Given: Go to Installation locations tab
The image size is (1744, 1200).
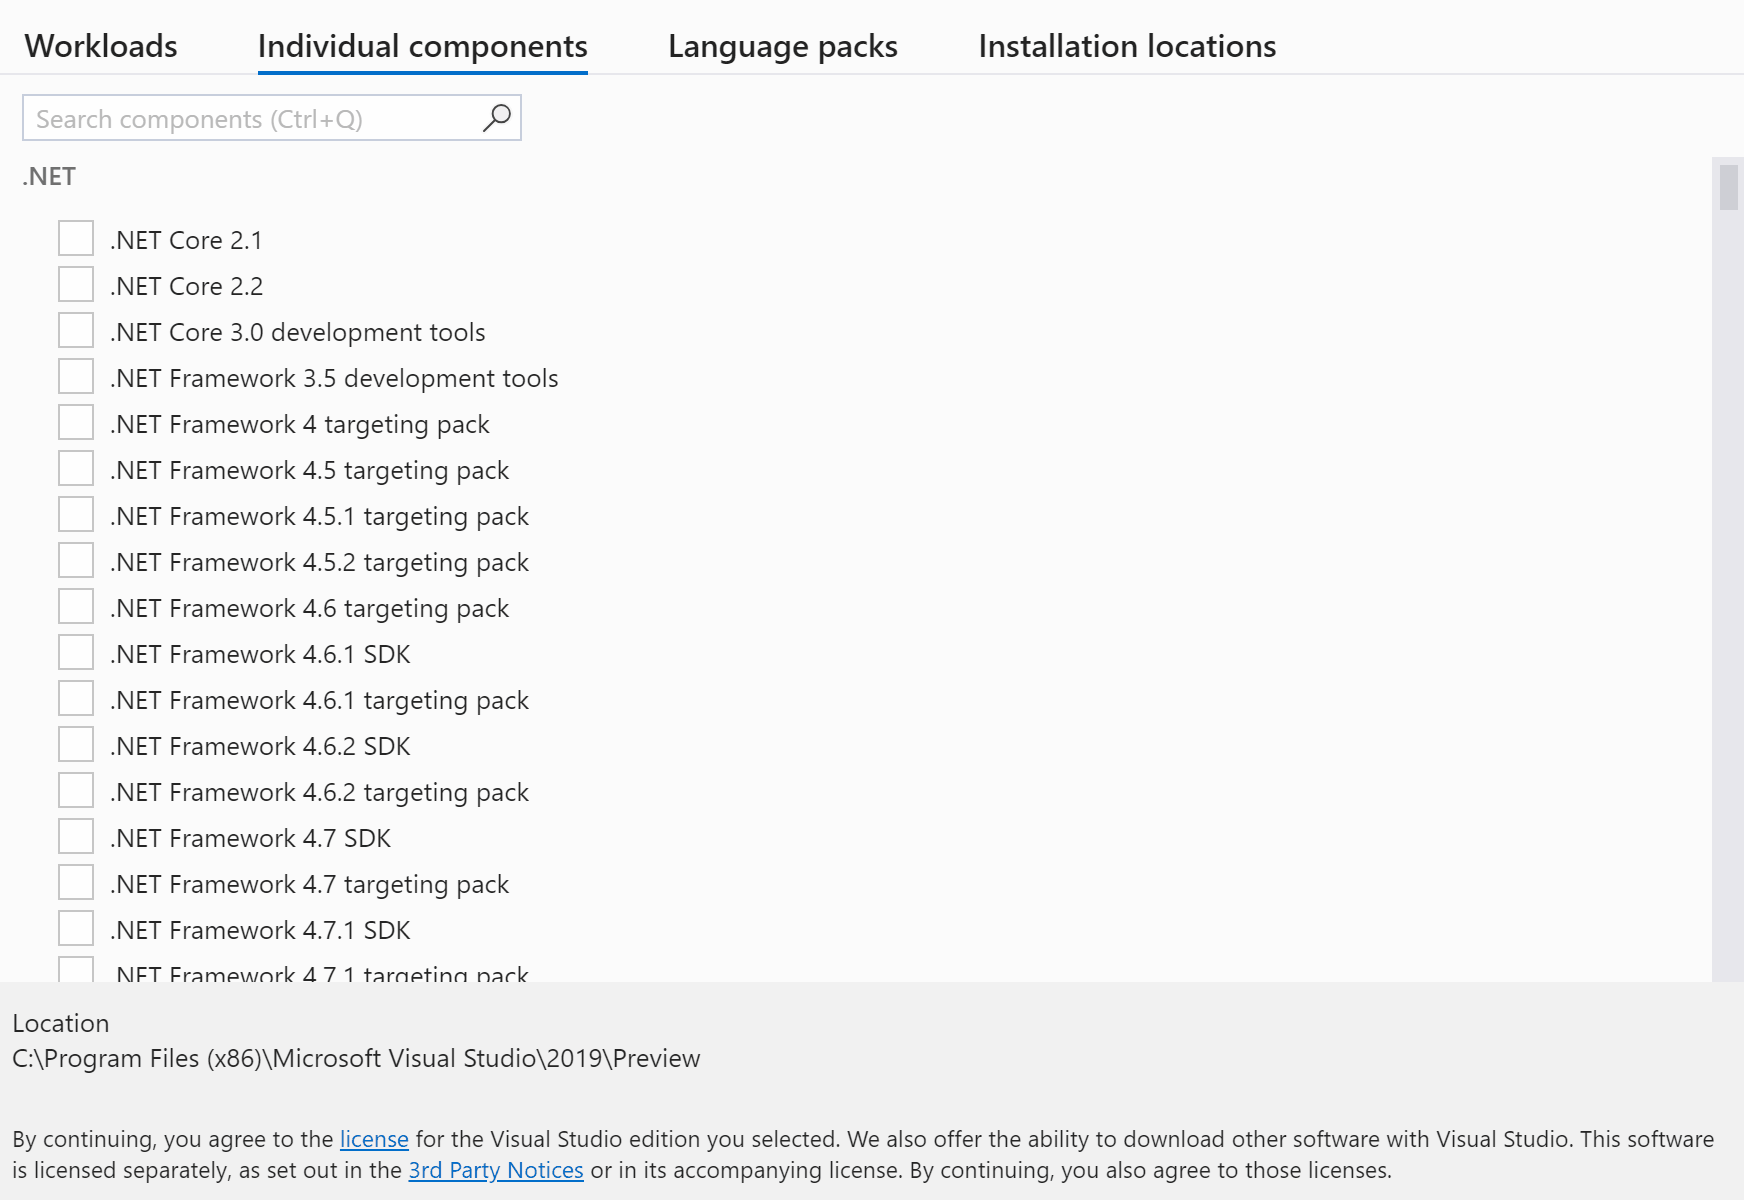Looking at the screenshot, I should click(x=1127, y=45).
